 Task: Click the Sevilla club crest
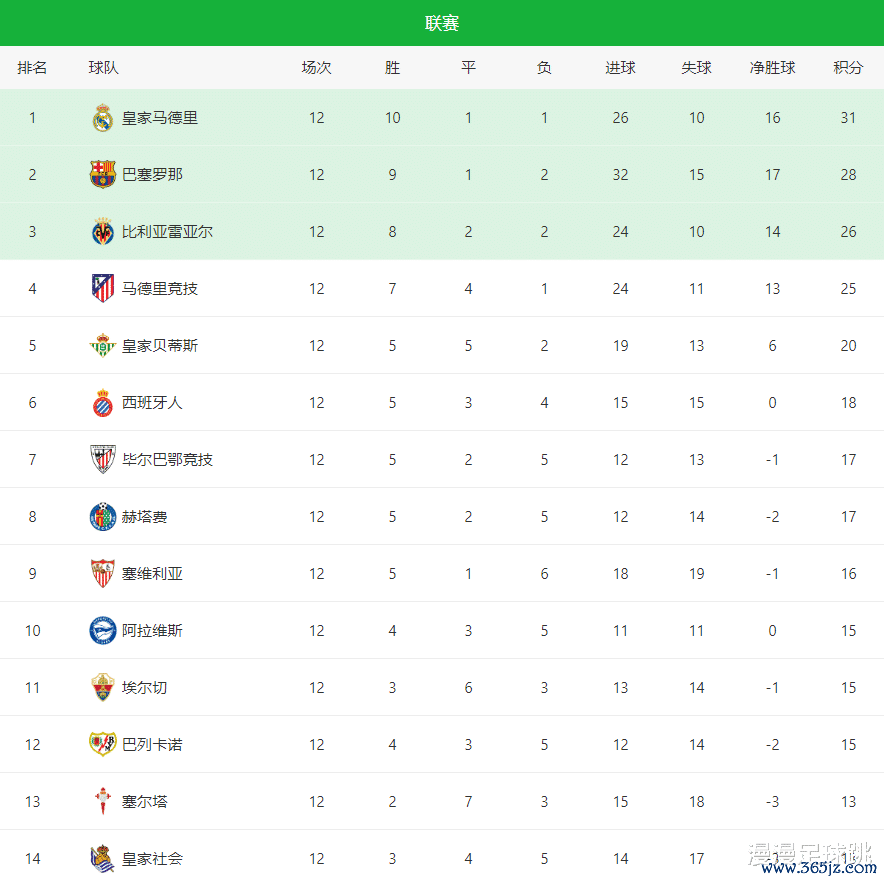tap(103, 574)
